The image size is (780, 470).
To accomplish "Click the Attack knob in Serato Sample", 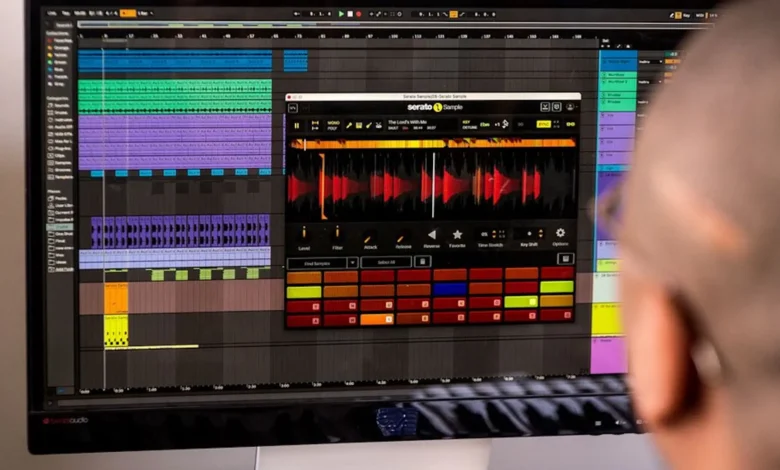I will 369,237.
